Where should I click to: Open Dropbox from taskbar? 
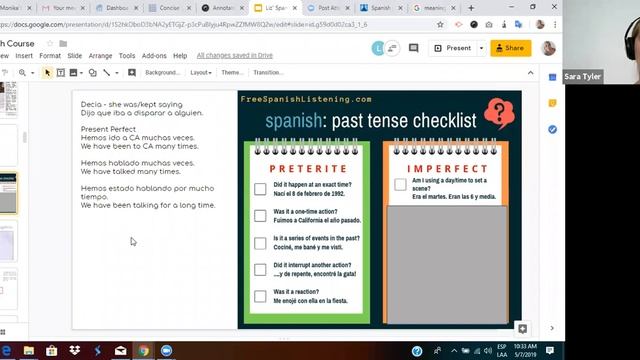75,351
